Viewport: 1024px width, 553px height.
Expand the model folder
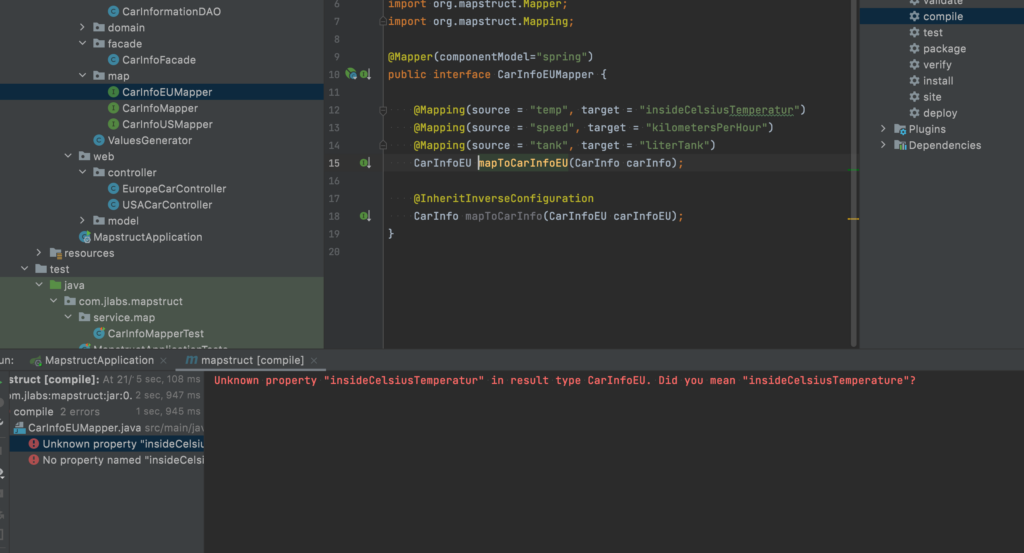[82, 221]
